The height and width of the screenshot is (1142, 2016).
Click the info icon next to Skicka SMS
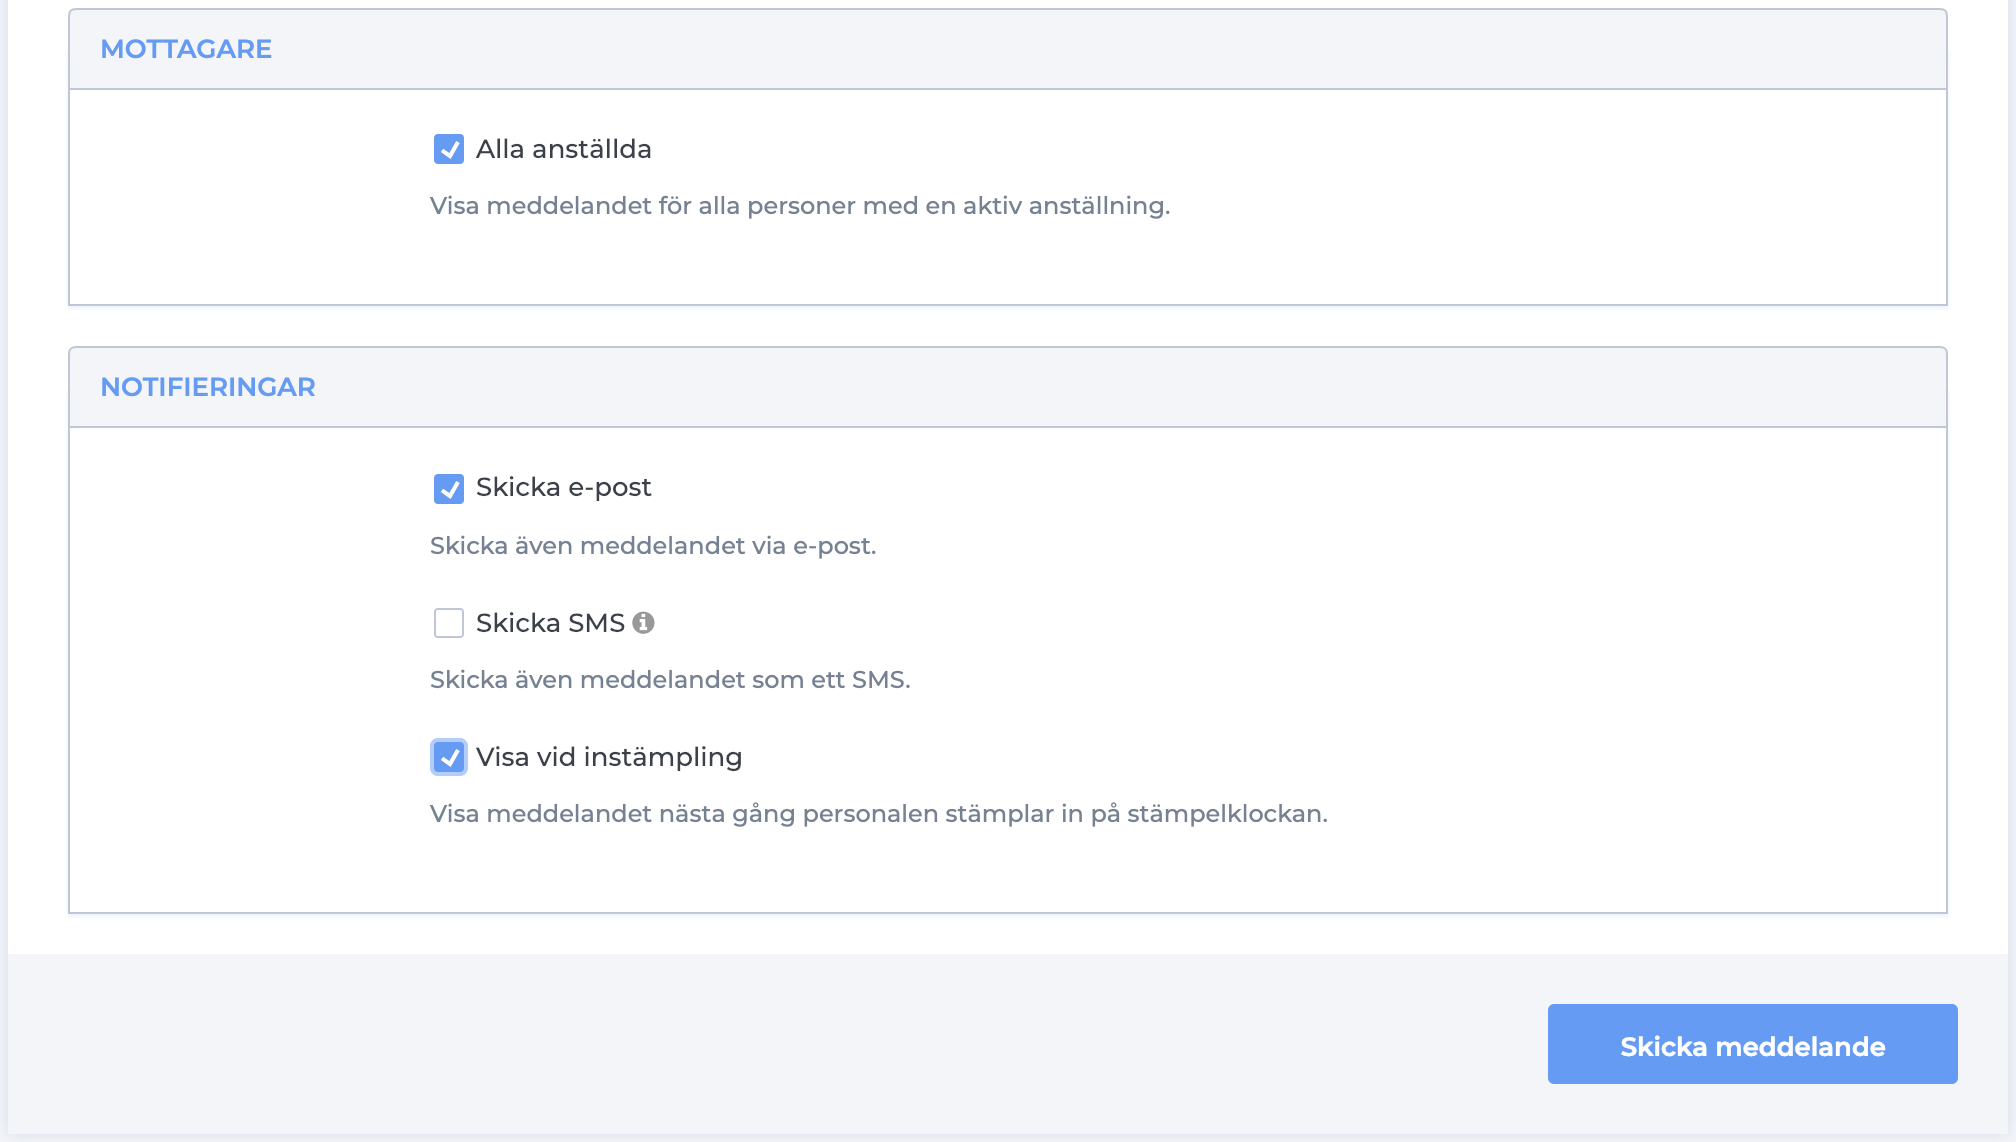click(644, 623)
